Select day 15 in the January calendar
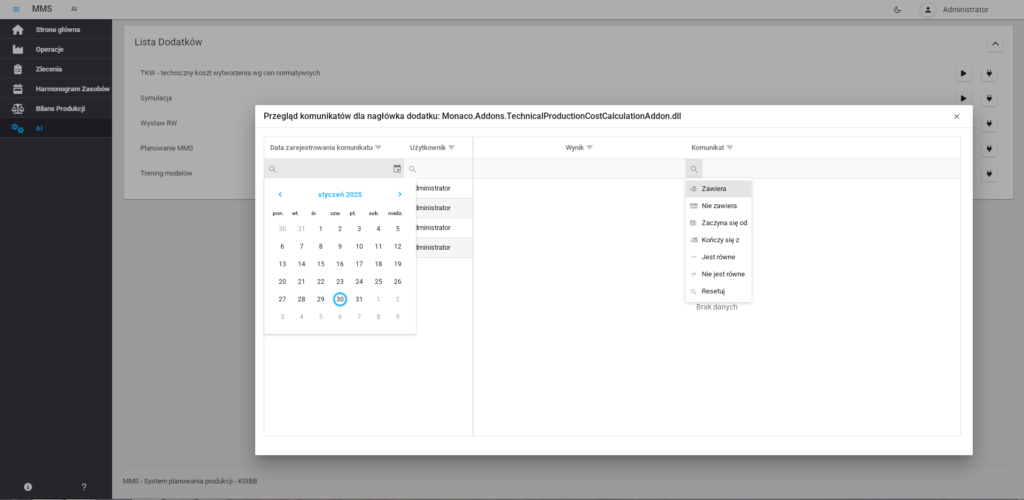1024x500 pixels. click(321, 264)
